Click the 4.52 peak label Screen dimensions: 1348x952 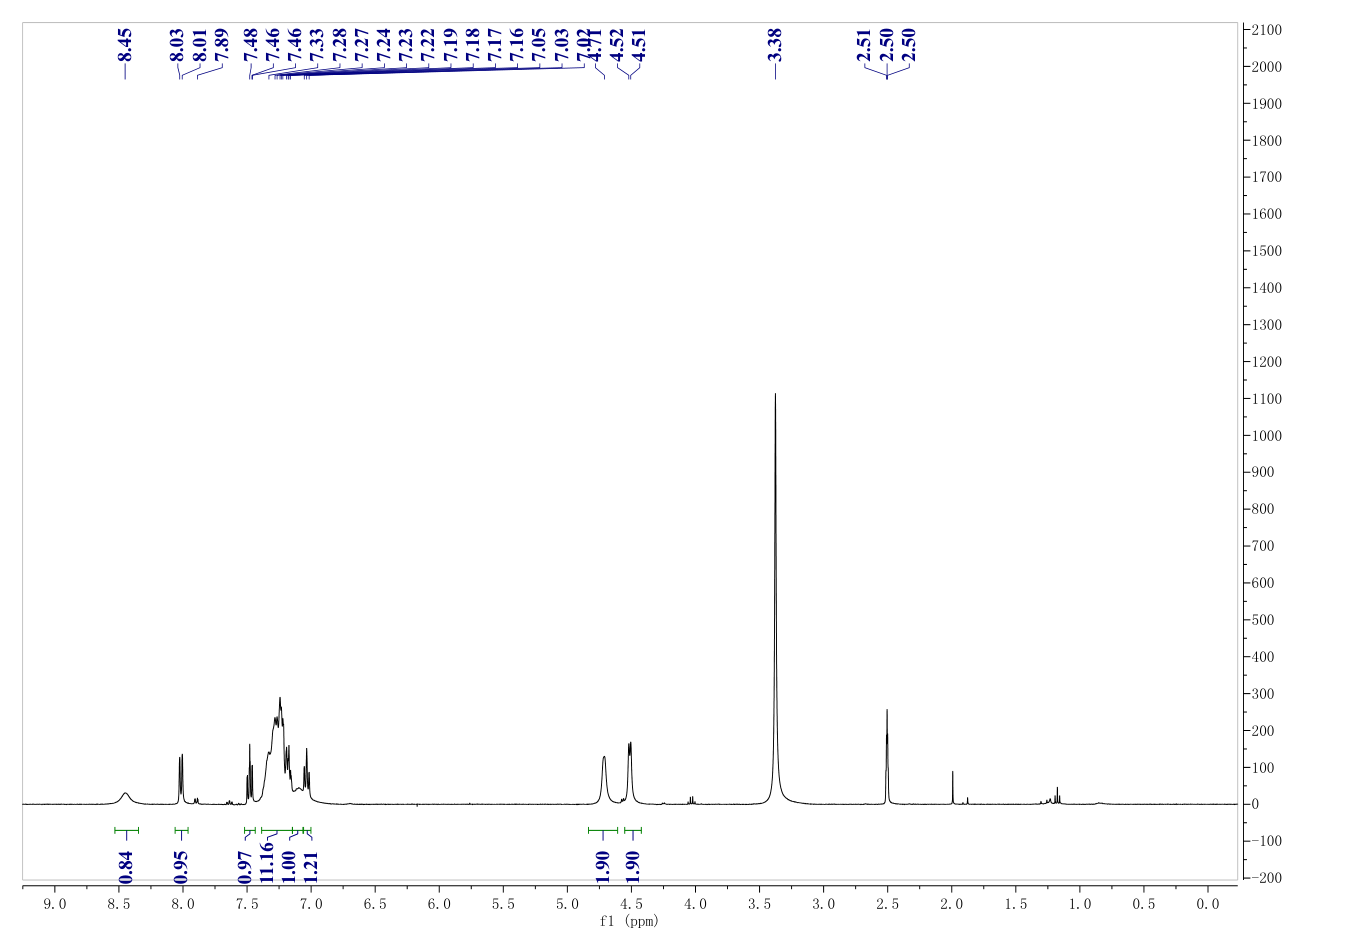point(617,44)
